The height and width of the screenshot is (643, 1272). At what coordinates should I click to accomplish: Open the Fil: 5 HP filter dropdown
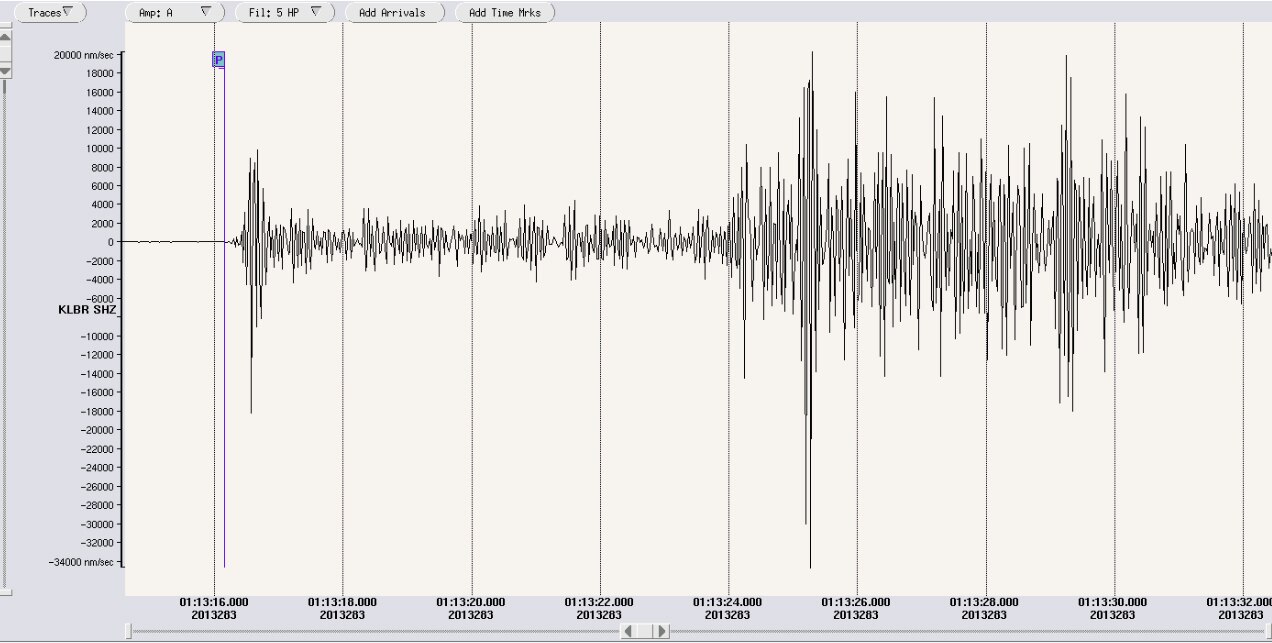[x=285, y=13]
